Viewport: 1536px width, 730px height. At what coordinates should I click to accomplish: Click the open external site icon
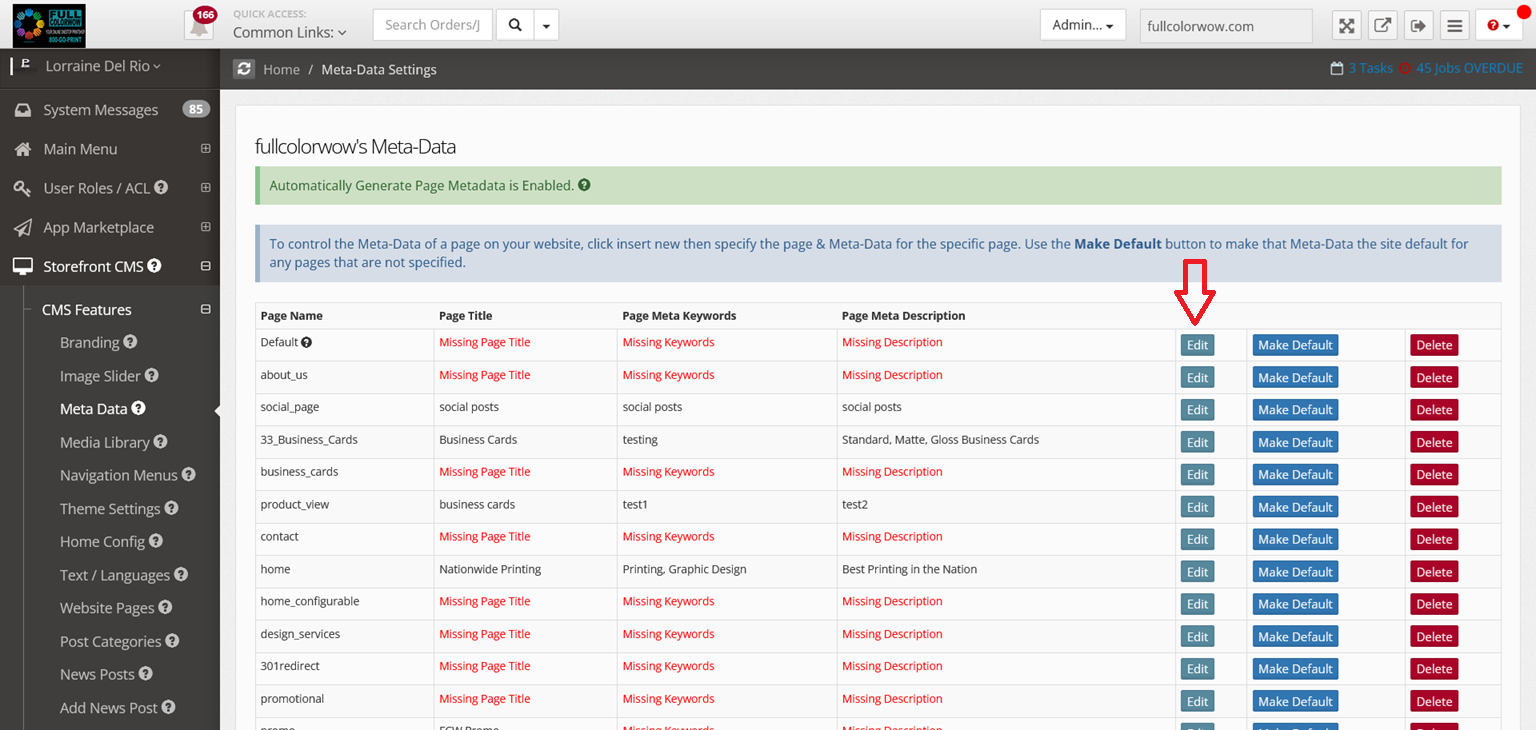tap(1382, 26)
